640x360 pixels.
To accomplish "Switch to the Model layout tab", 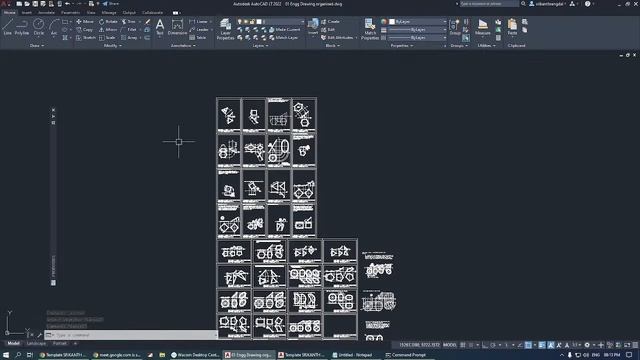I will pyautogui.click(x=13, y=344).
